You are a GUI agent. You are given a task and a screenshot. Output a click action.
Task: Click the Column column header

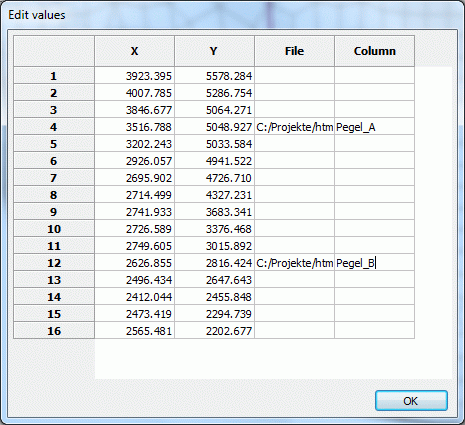pos(375,51)
